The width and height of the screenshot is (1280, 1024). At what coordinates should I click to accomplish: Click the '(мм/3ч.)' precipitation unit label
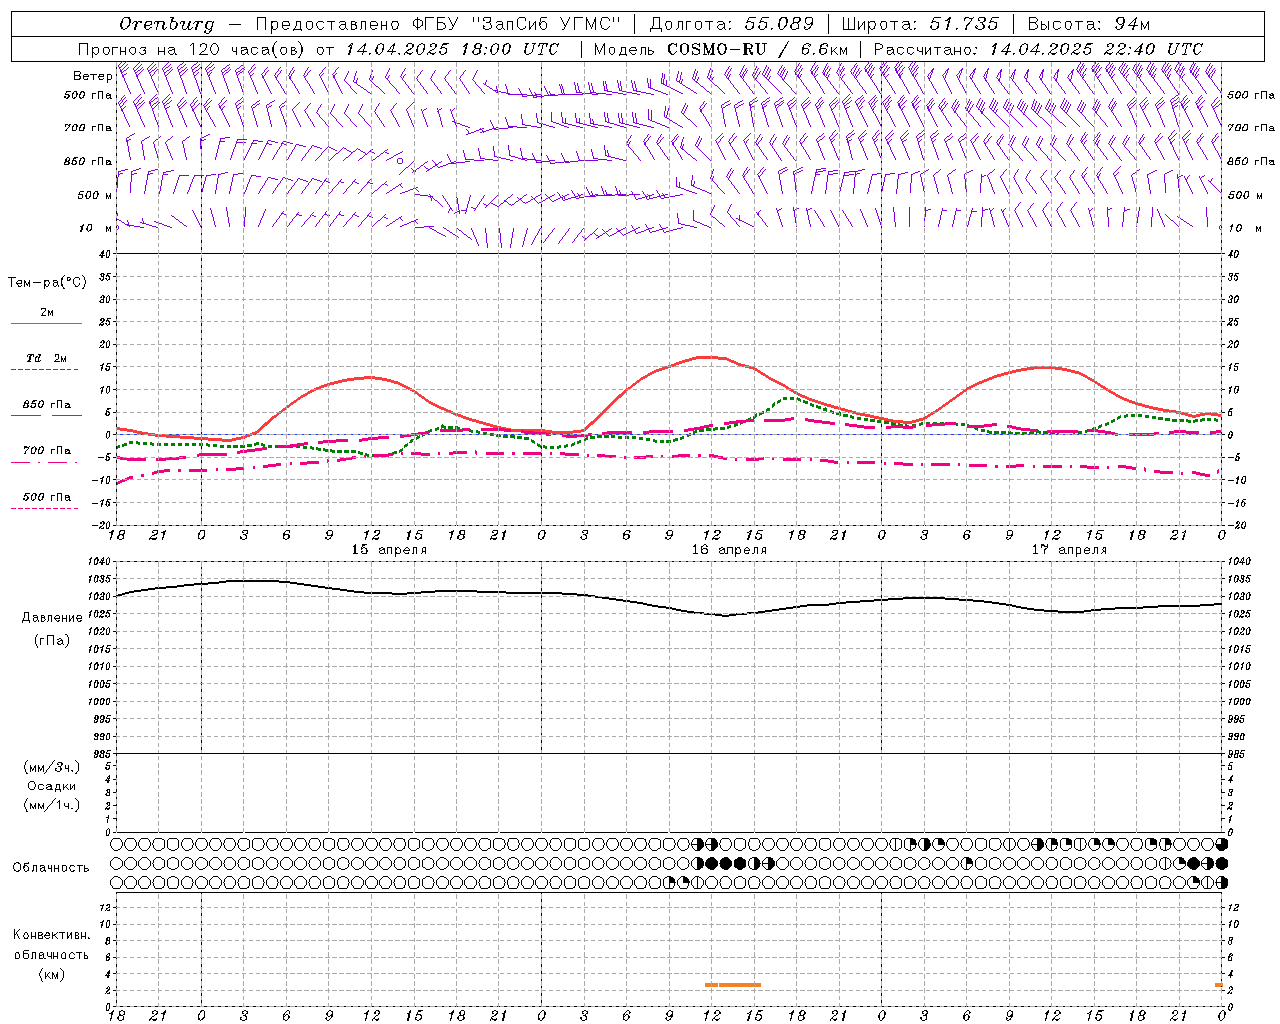pyautogui.click(x=52, y=767)
